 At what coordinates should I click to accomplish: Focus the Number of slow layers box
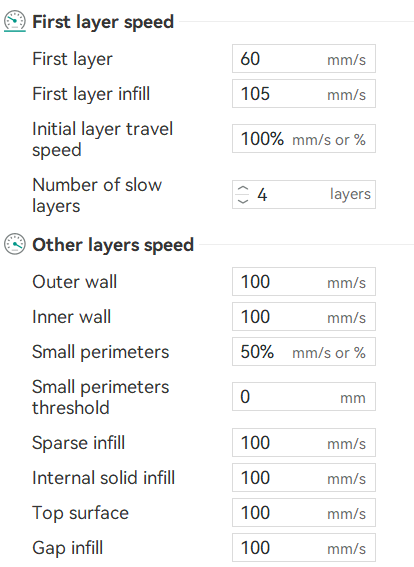[x=304, y=195]
